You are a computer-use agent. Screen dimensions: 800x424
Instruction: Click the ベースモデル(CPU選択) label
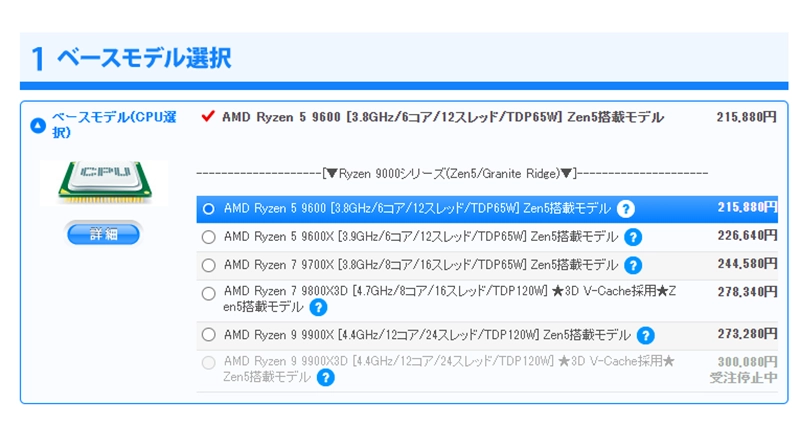tap(114, 124)
